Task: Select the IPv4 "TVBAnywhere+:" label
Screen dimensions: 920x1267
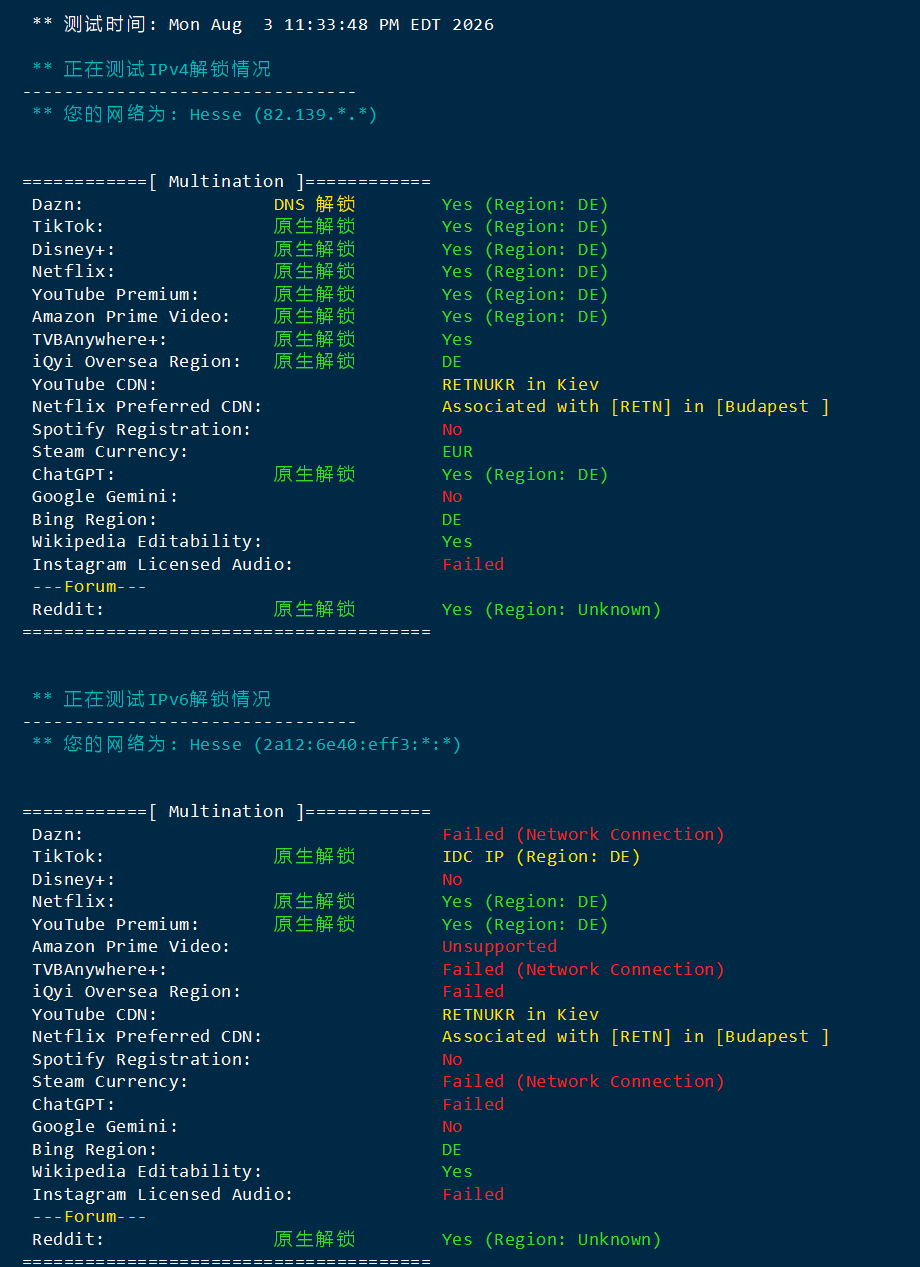Action: (x=100, y=340)
